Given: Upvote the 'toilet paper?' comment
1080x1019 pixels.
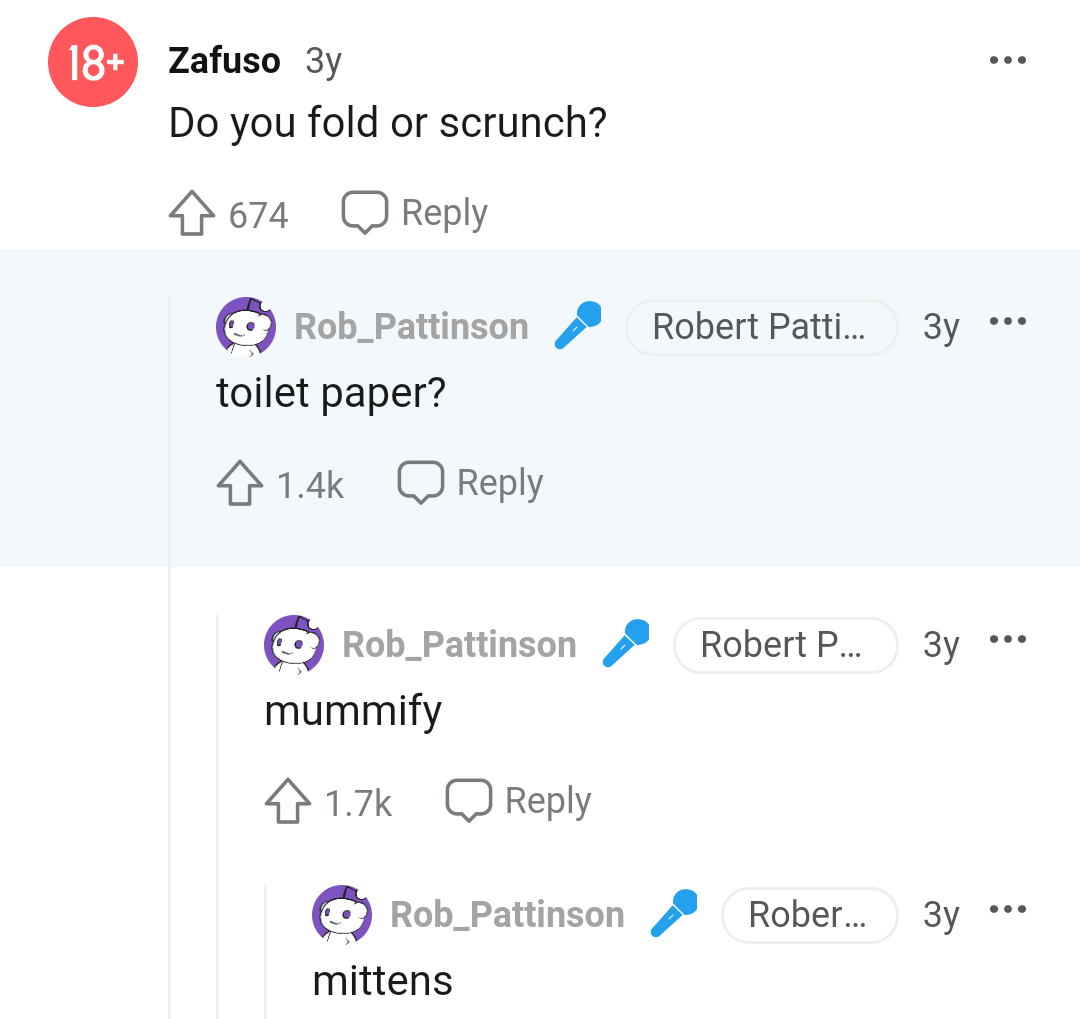Looking at the screenshot, I should coord(240,483).
